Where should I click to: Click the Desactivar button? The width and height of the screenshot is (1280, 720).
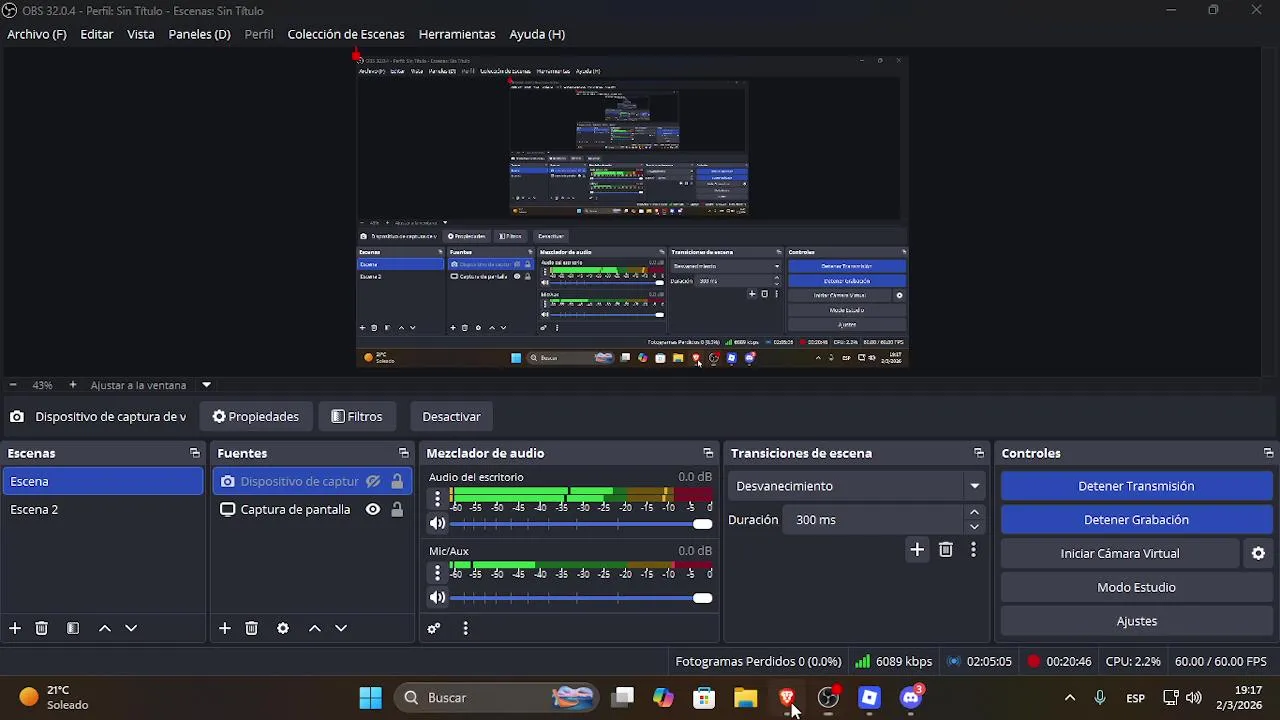(451, 417)
